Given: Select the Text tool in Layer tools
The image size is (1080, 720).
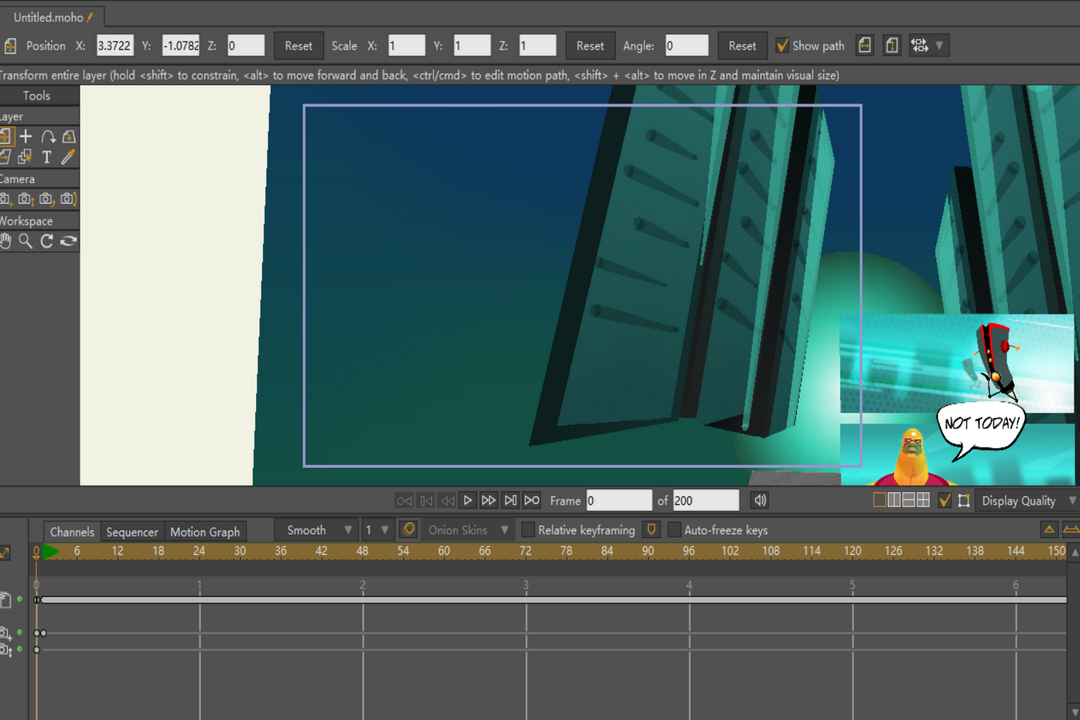Looking at the screenshot, I should pos(47,157).
